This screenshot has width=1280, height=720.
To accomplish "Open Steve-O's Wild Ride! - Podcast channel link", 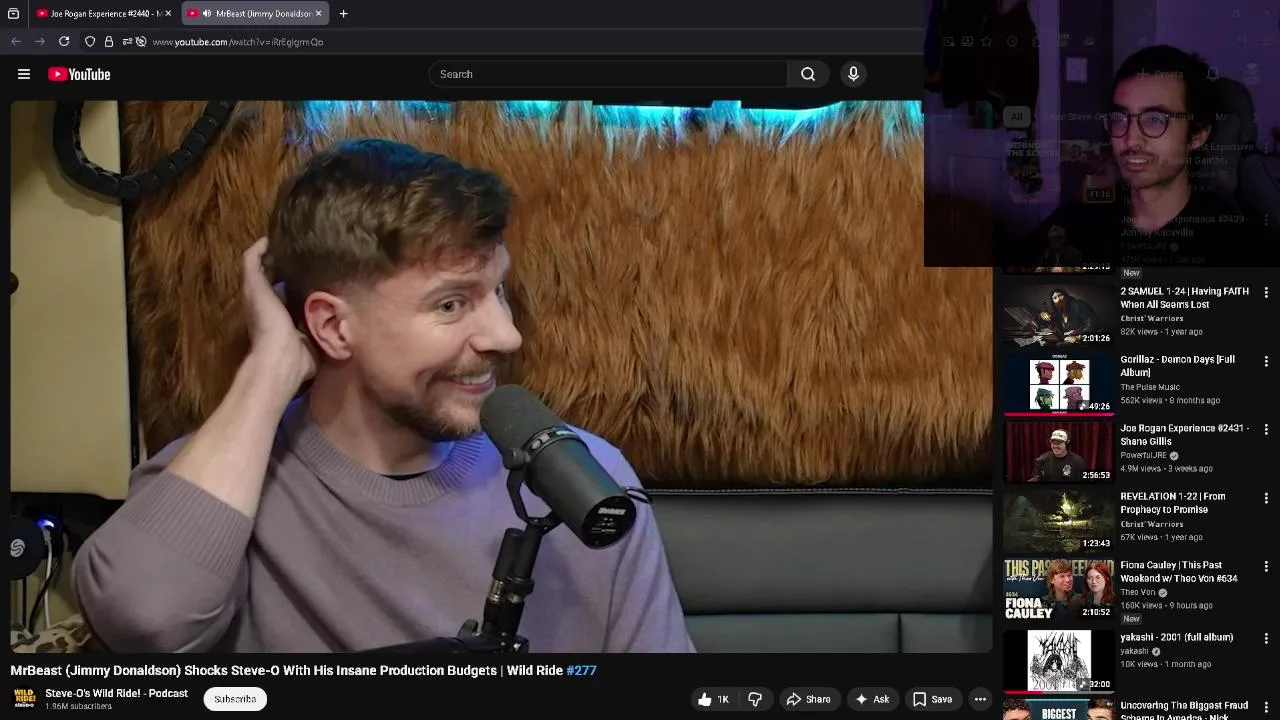I will coord(116,693).
